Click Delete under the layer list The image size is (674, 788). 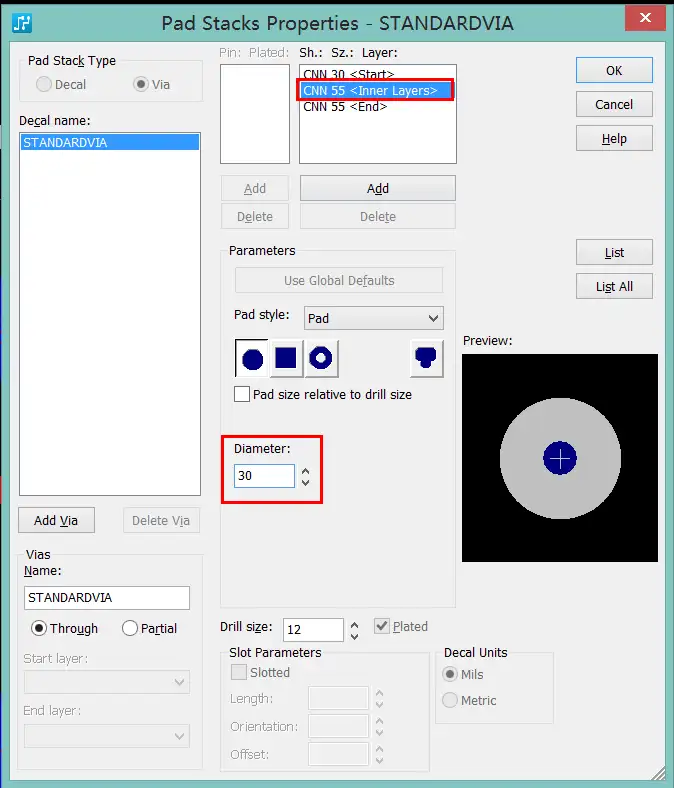click(x=378, y=216)
